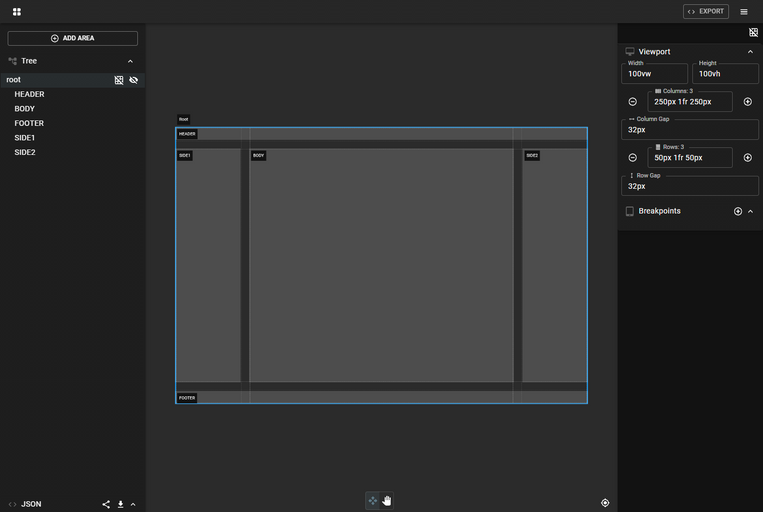The width and height of the screenshot is (763, 512).
Task: Select the BODY area on canvas
Action: 382,265
